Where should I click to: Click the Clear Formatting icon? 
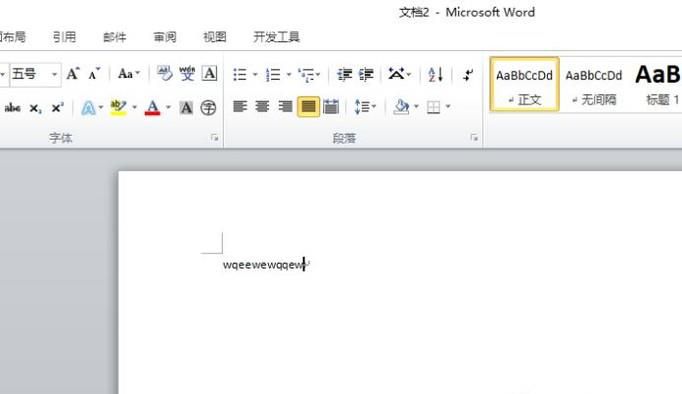(x=164, y=74)
